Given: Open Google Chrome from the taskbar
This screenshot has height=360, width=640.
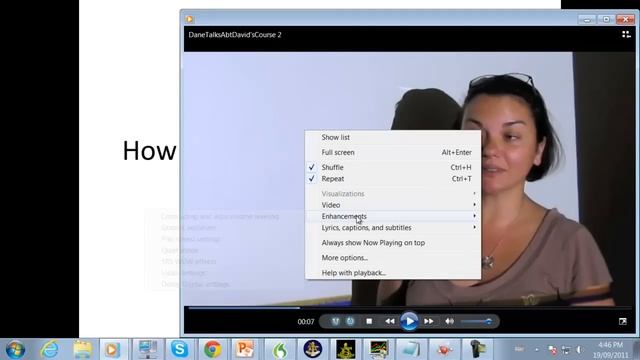Looking at the screenshot, I should (x=213, y=349).
